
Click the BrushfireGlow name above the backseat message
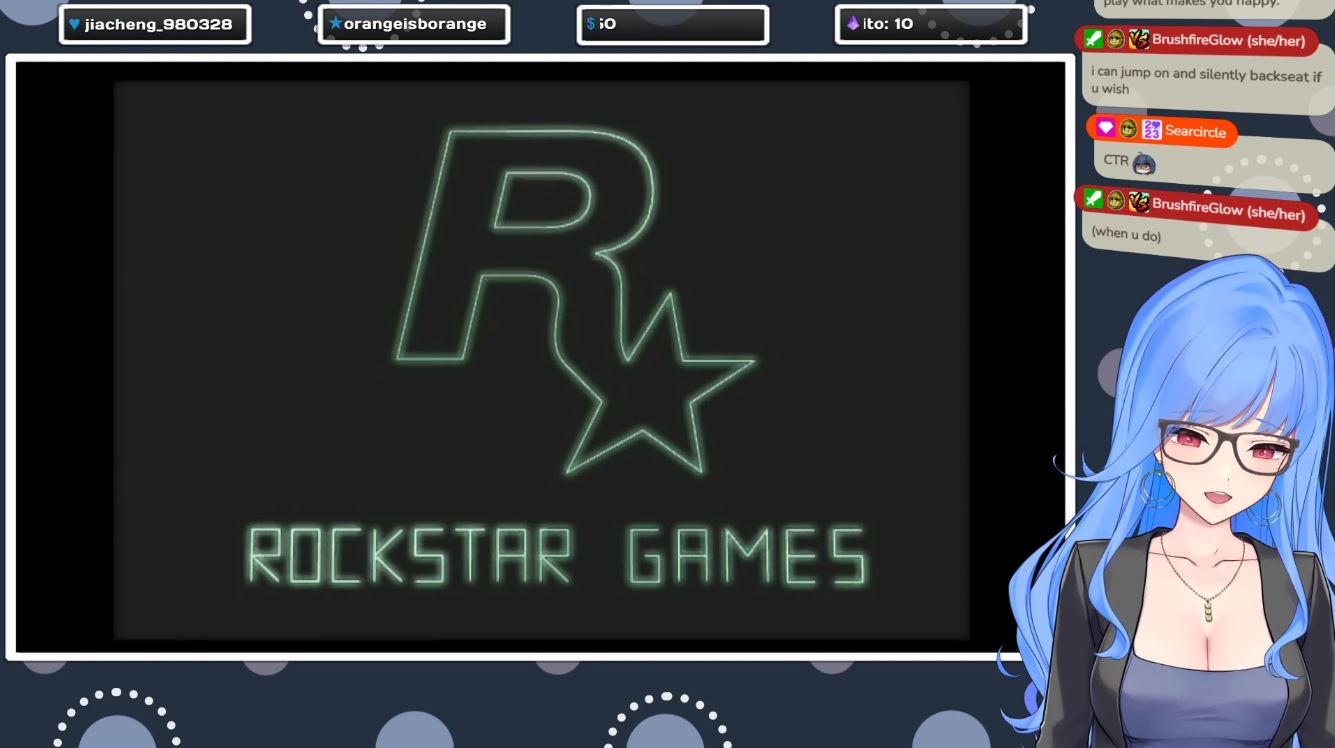tap(1228, 43)
